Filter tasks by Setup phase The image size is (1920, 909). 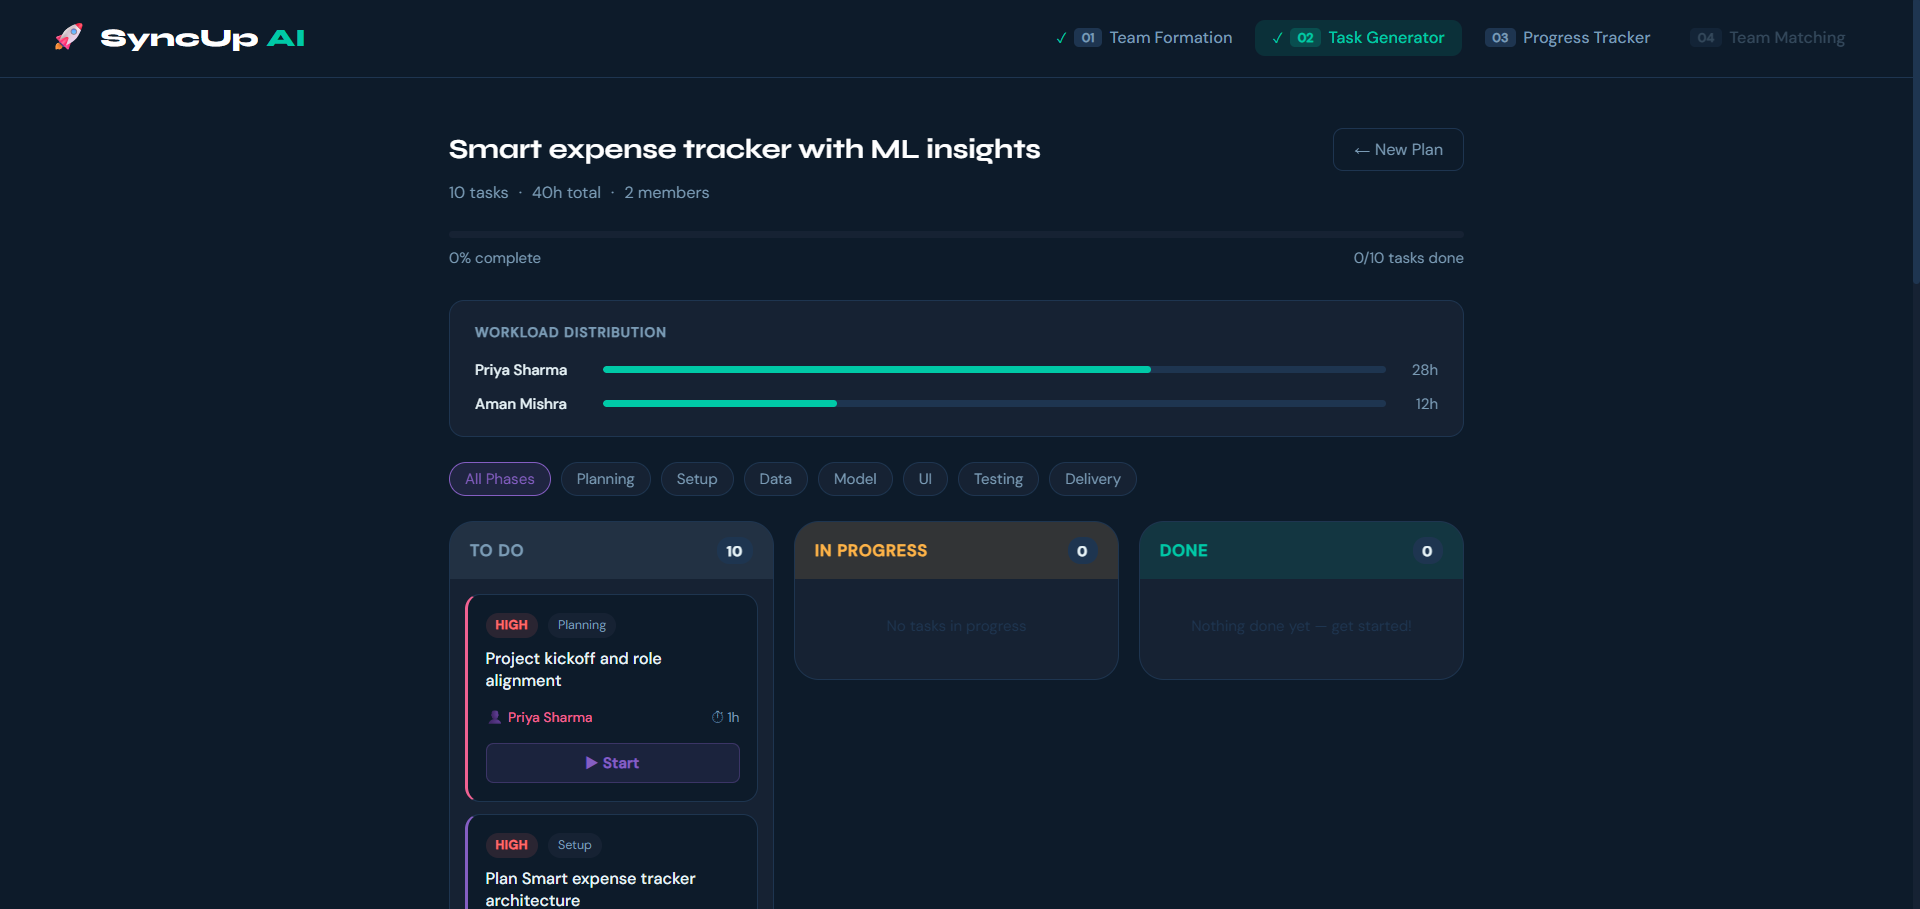(x=697, y=479)
